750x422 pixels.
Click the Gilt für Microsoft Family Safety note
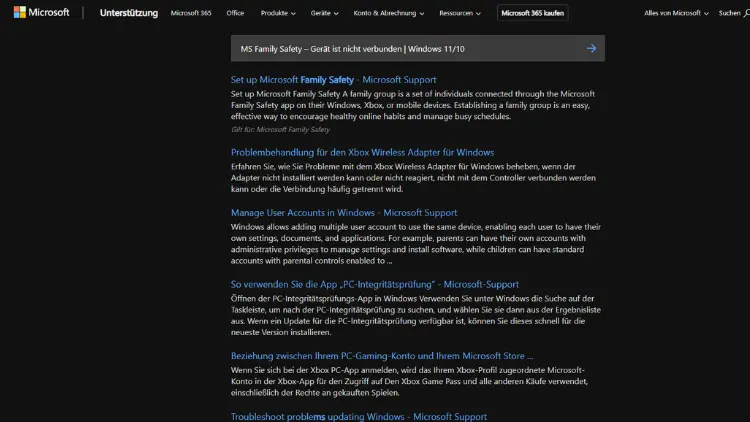(280, 129)
